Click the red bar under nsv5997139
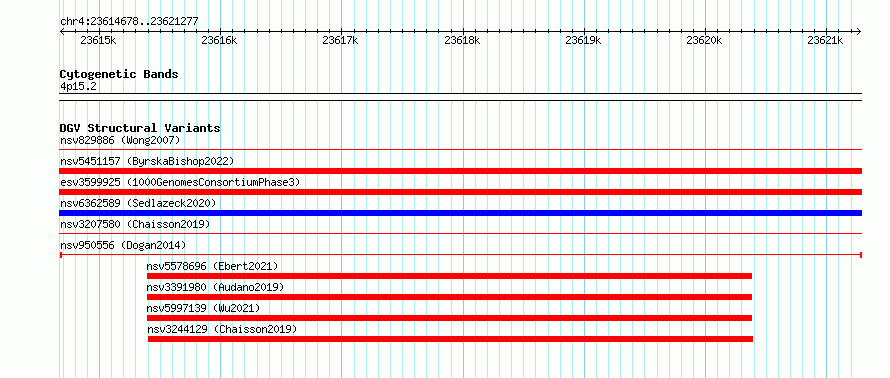890x378 pixels. [x=449, y=318]
